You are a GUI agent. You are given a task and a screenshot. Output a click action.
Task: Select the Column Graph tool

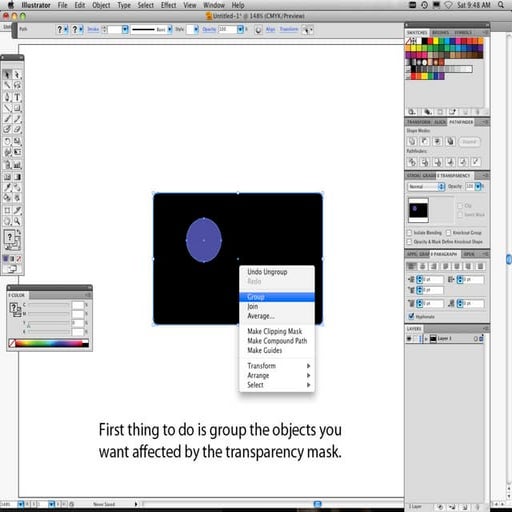[x=17, y=165]
